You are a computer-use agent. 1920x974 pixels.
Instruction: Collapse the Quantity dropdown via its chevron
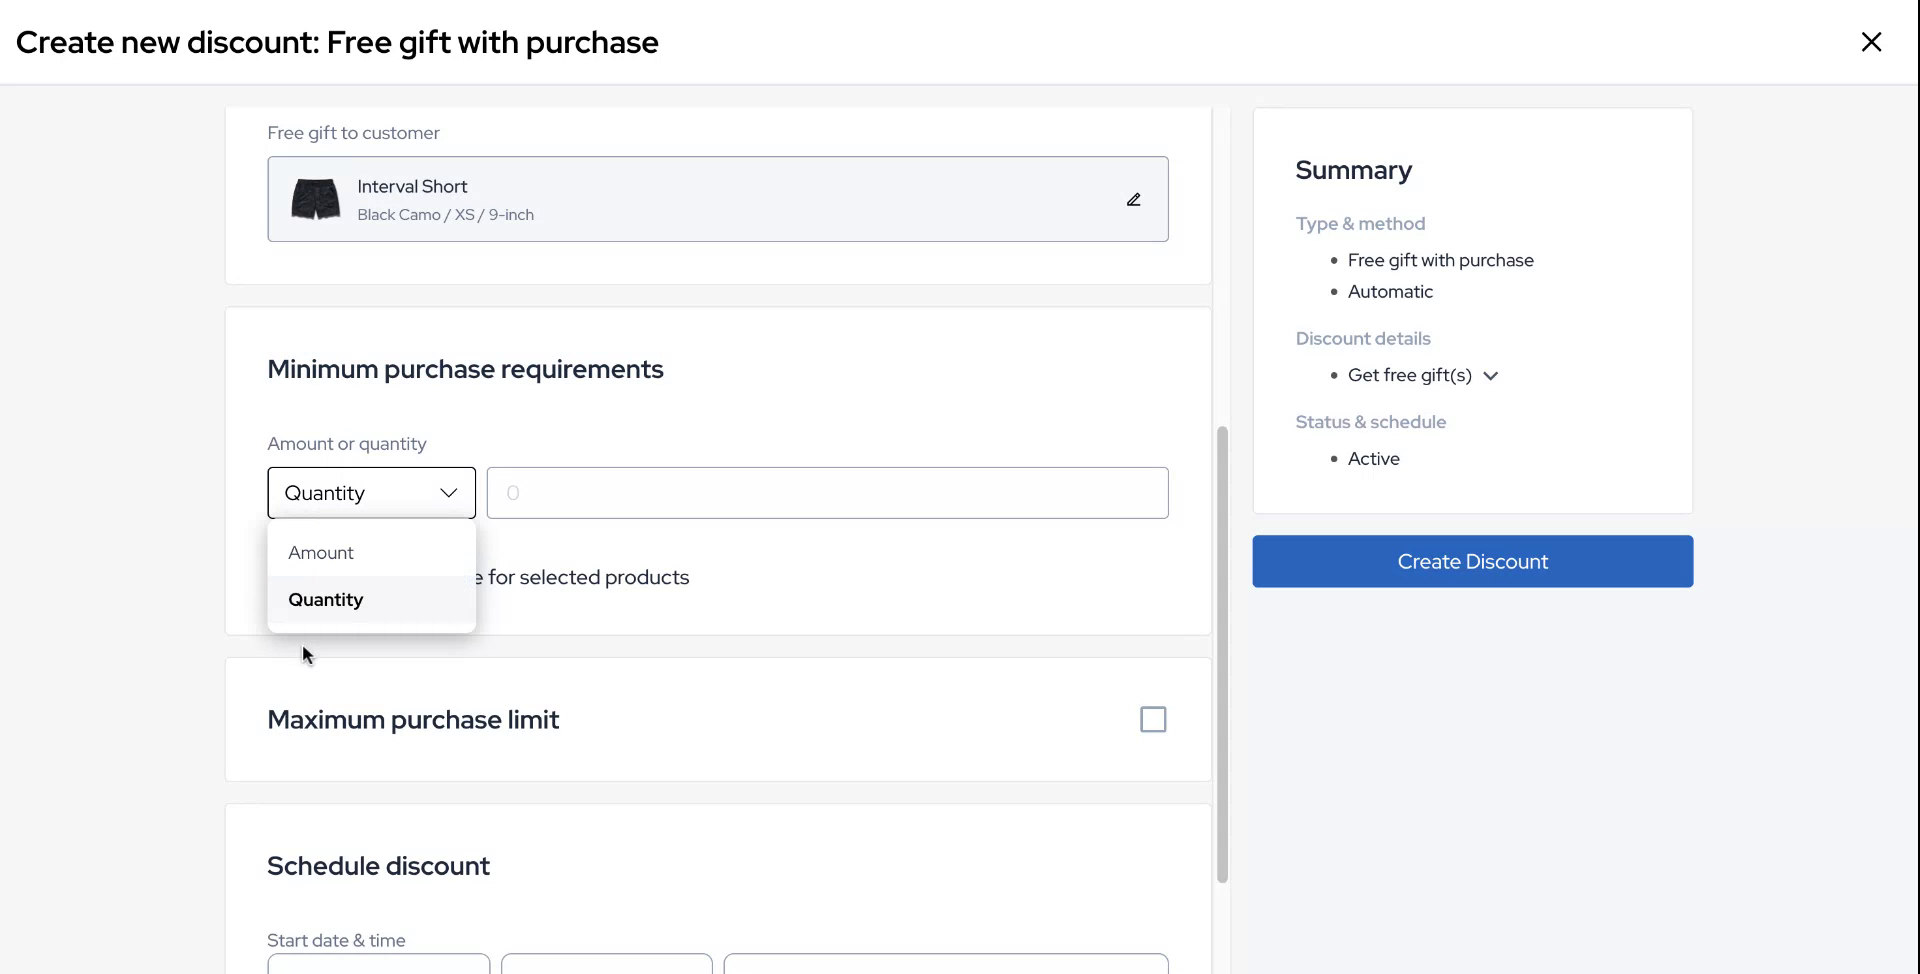pos(448,493)
